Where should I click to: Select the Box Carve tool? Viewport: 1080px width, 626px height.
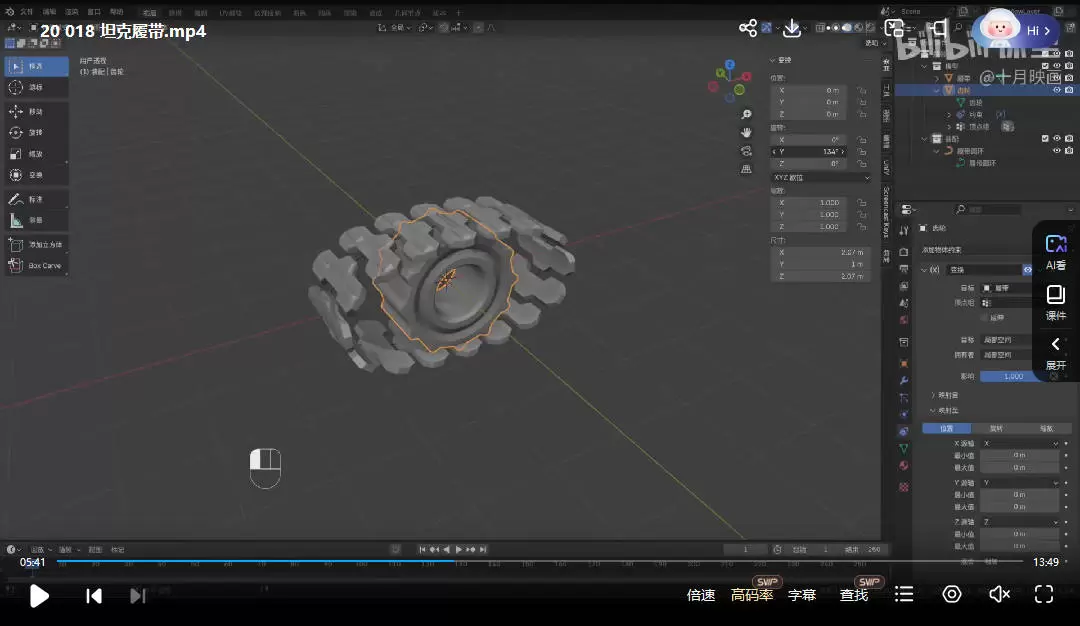37,265
